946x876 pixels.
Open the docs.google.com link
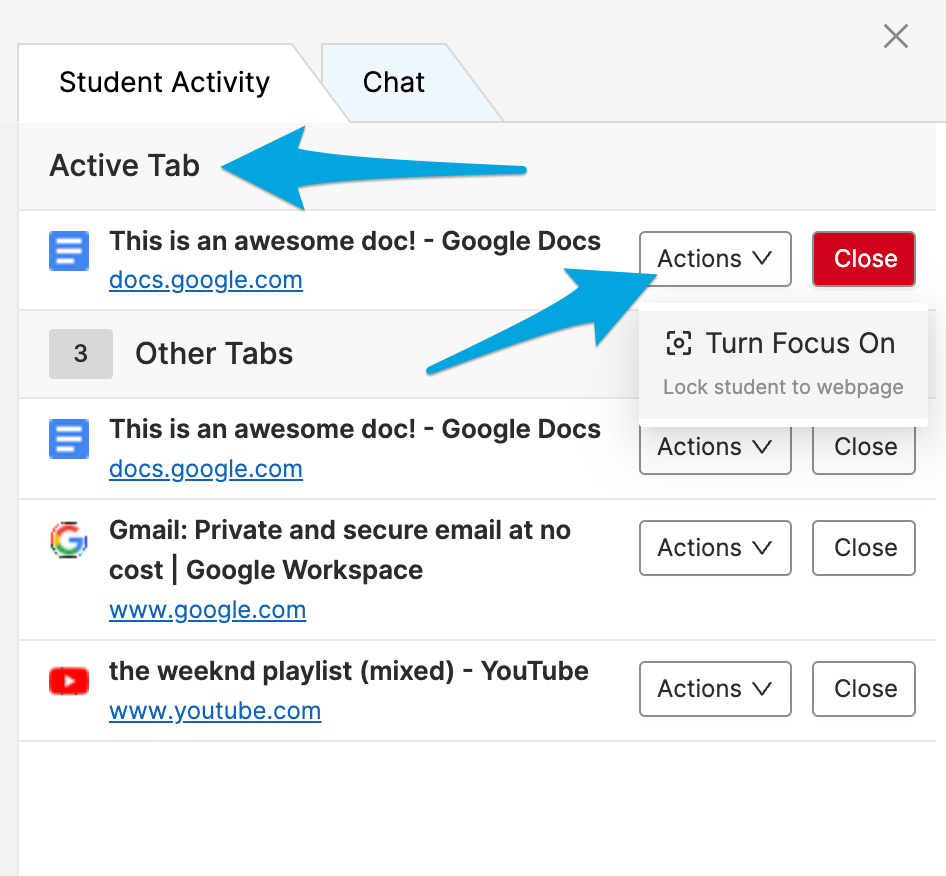pyautogui.click(x=206, y=280)
